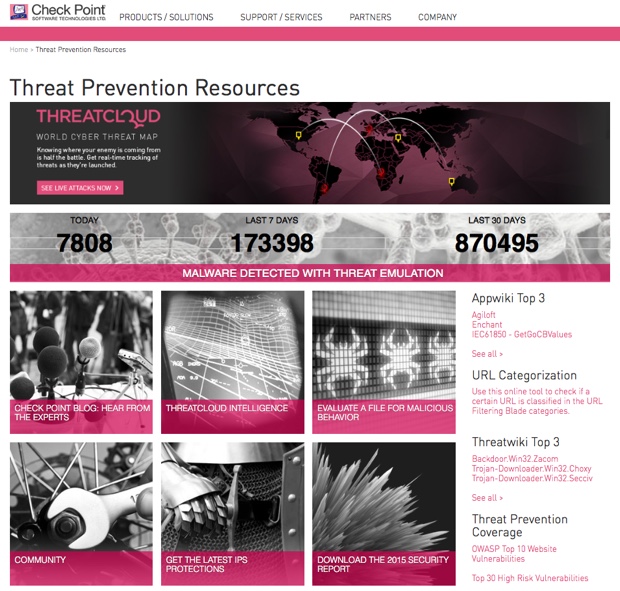Click the yellow map pin over North America
620x591 pixels.
[299, 135]
